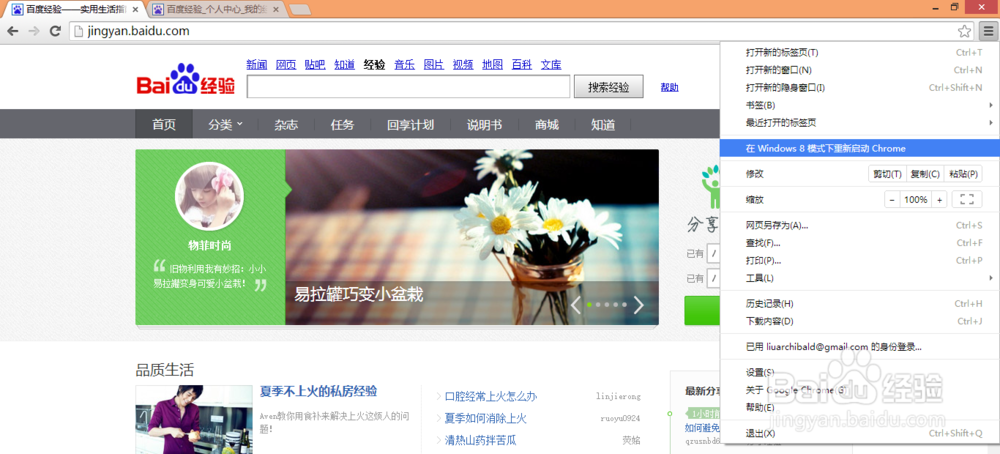Decrease zoom with minus button
Screen dimensions: 1000x454
click(892, 200)
